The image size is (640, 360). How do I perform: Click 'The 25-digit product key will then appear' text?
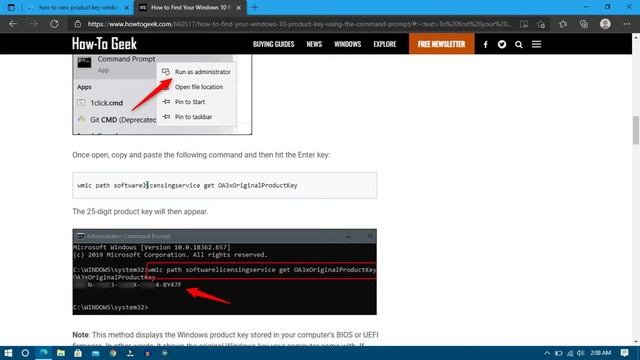tap(140, 211)
